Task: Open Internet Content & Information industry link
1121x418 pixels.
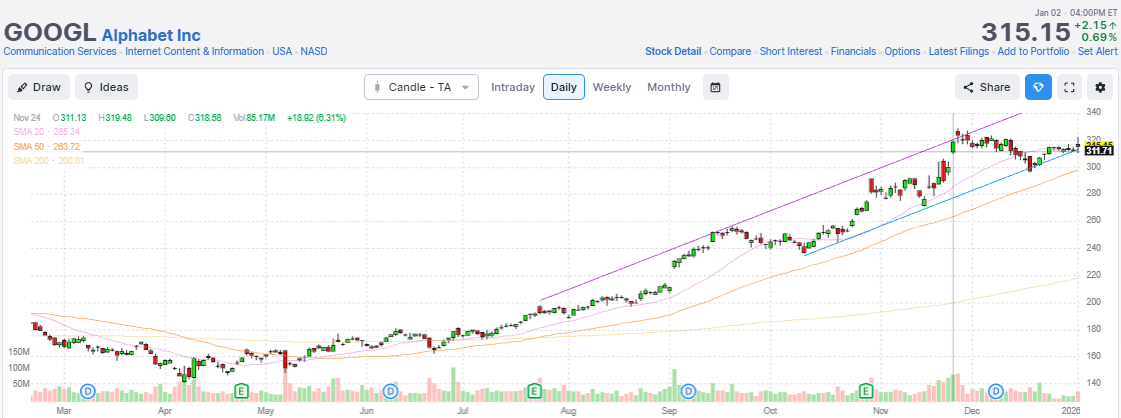Action: [194, 51]
